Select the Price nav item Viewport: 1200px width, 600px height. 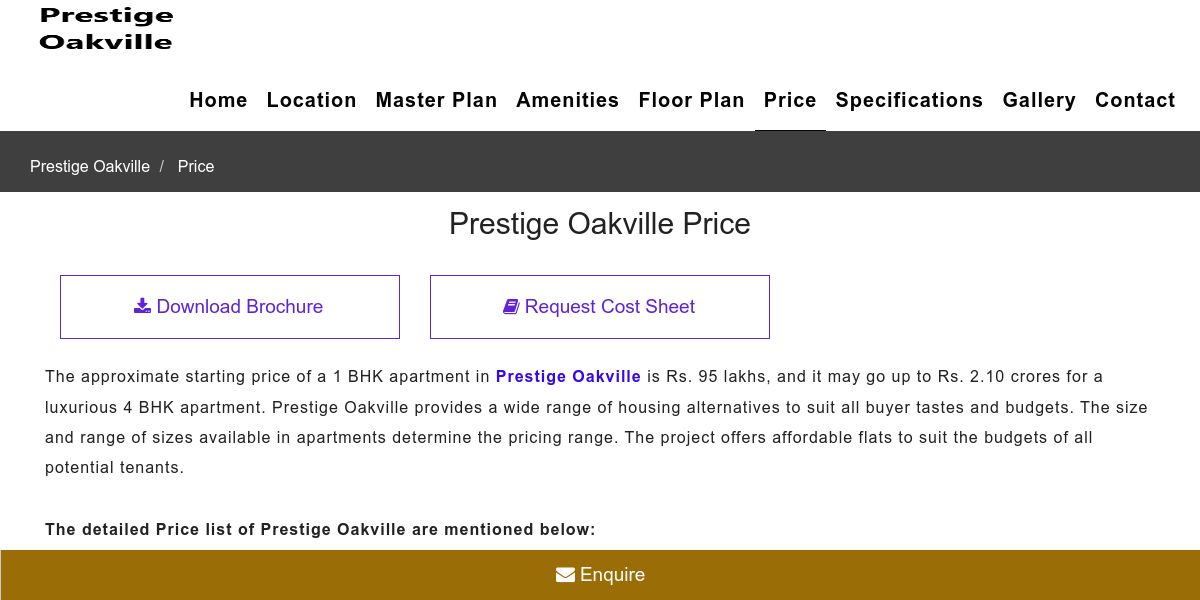tap(790, 100)
